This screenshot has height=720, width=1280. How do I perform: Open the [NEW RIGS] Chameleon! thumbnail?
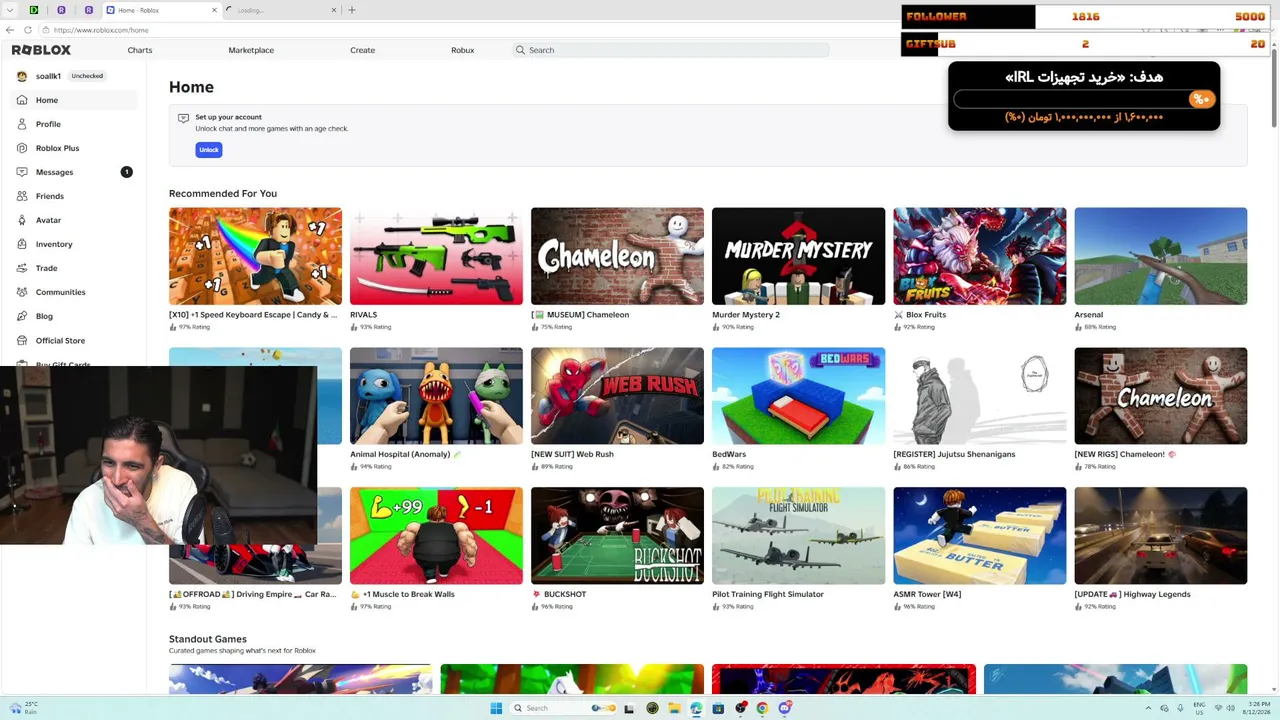coord(1160,396)
